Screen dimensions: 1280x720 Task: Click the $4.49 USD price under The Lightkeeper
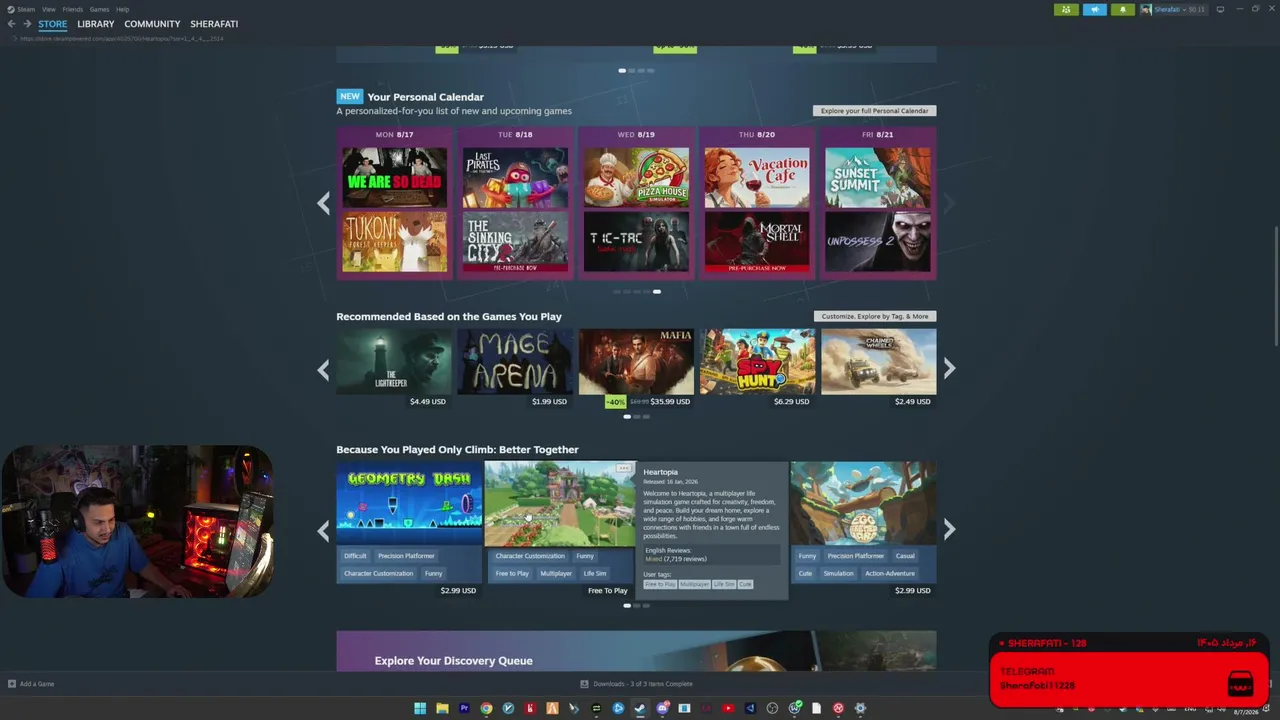pyautogui.click(x=428, y=402)
